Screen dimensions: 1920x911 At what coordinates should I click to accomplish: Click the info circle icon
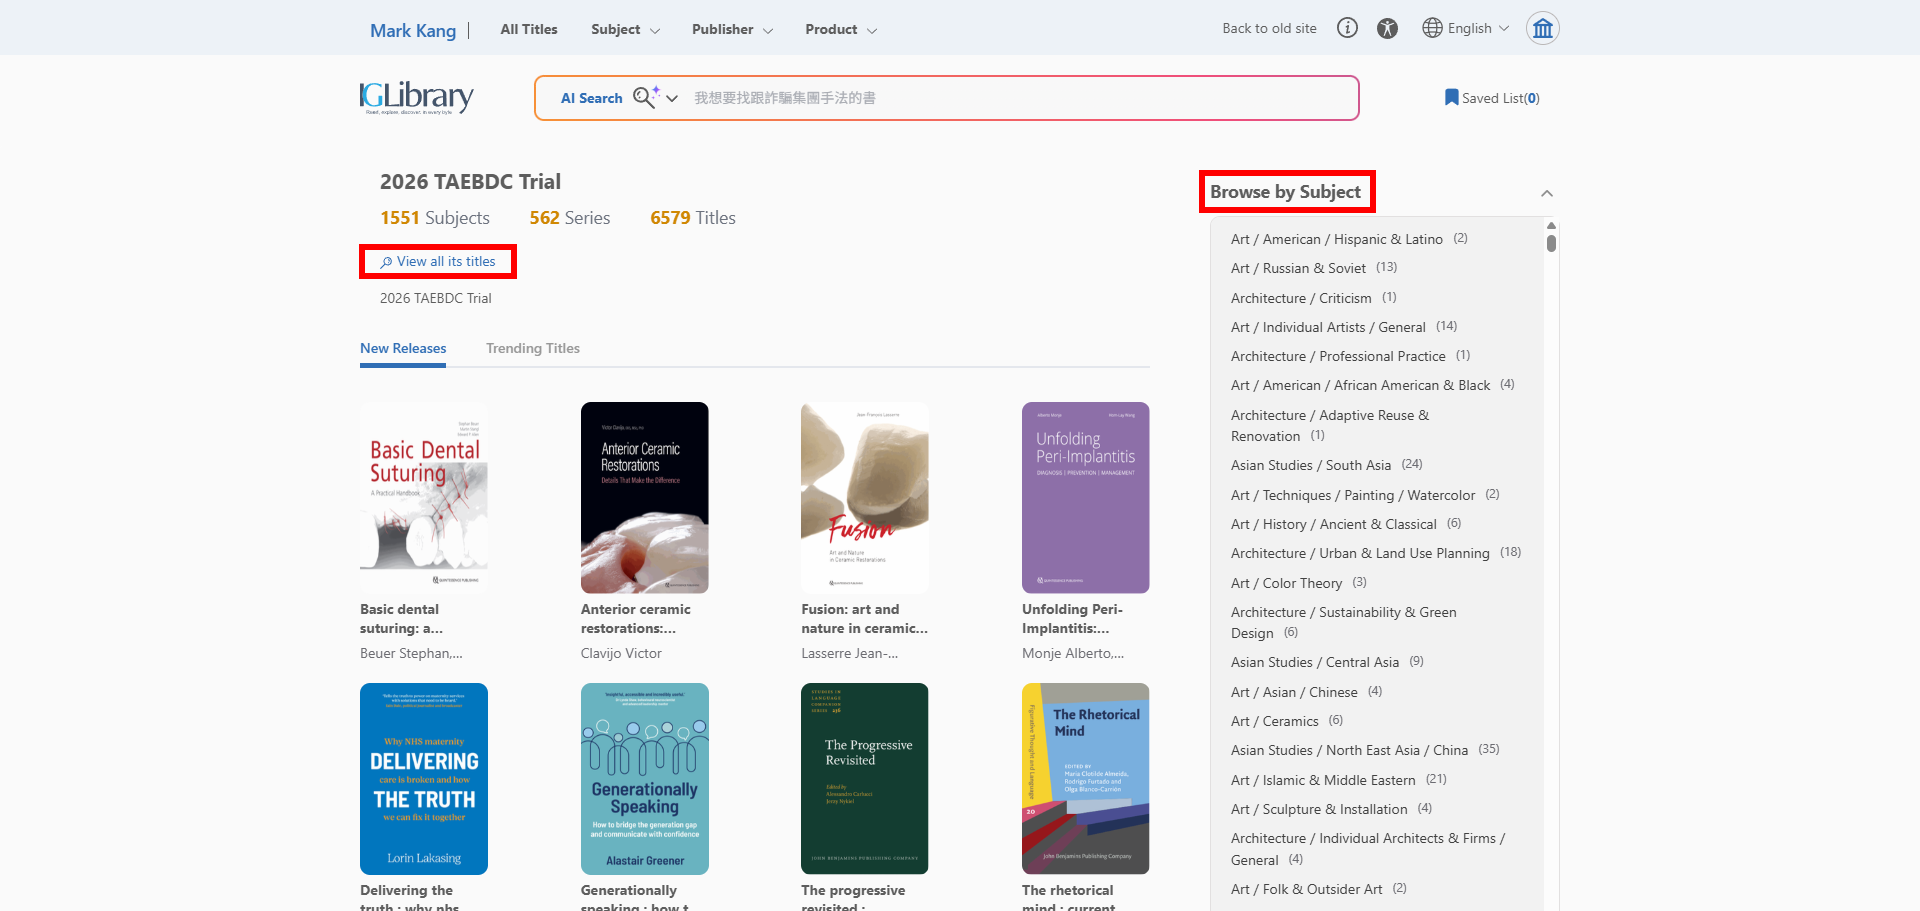(1347, 28)
